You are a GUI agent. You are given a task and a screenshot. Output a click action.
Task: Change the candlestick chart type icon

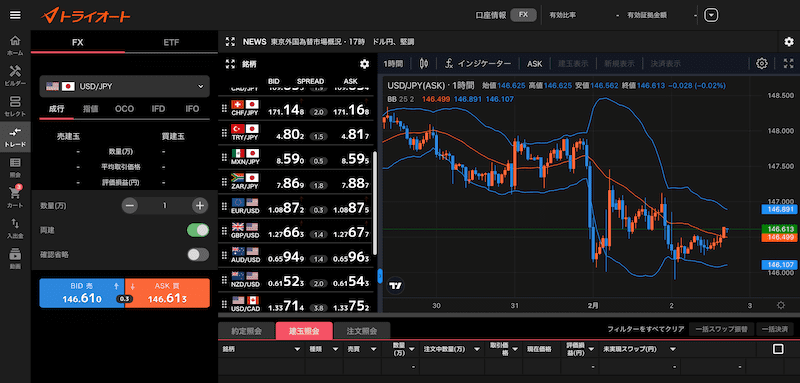(x=424, y=64)
